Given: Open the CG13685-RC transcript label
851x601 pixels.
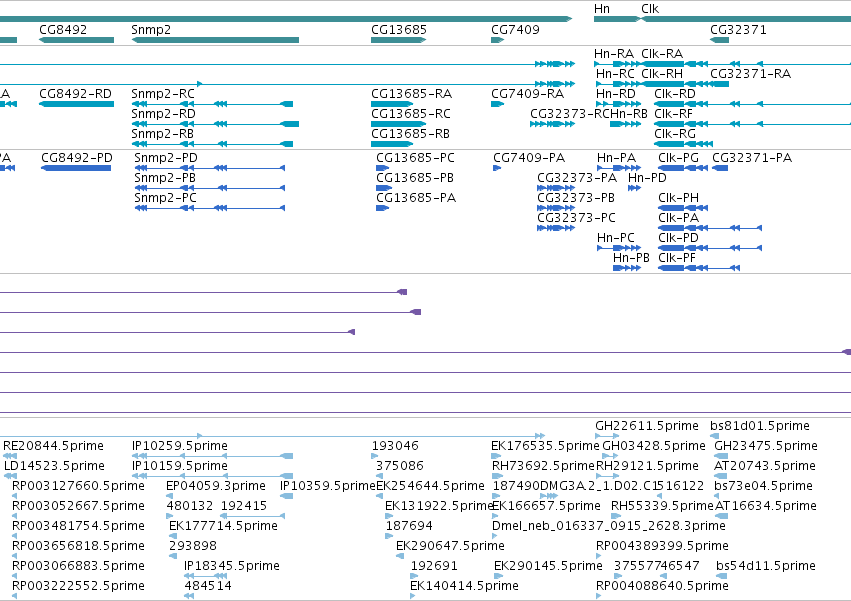Looking at the screenshot, I should pos(411,114).
